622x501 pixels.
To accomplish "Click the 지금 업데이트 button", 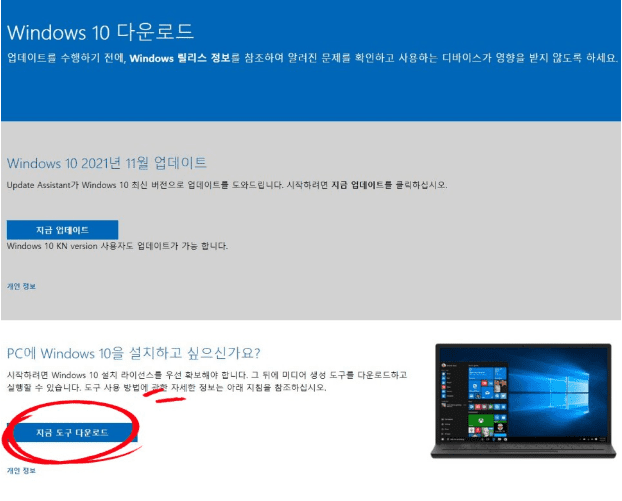I will pos(62,230).
